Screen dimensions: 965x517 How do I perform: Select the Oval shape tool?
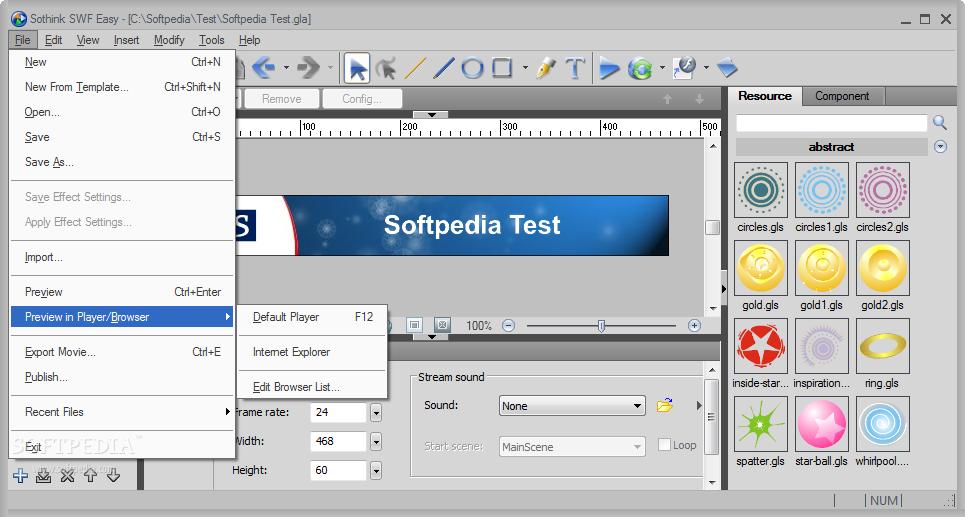pyautogui.click(x=472, y=68)
